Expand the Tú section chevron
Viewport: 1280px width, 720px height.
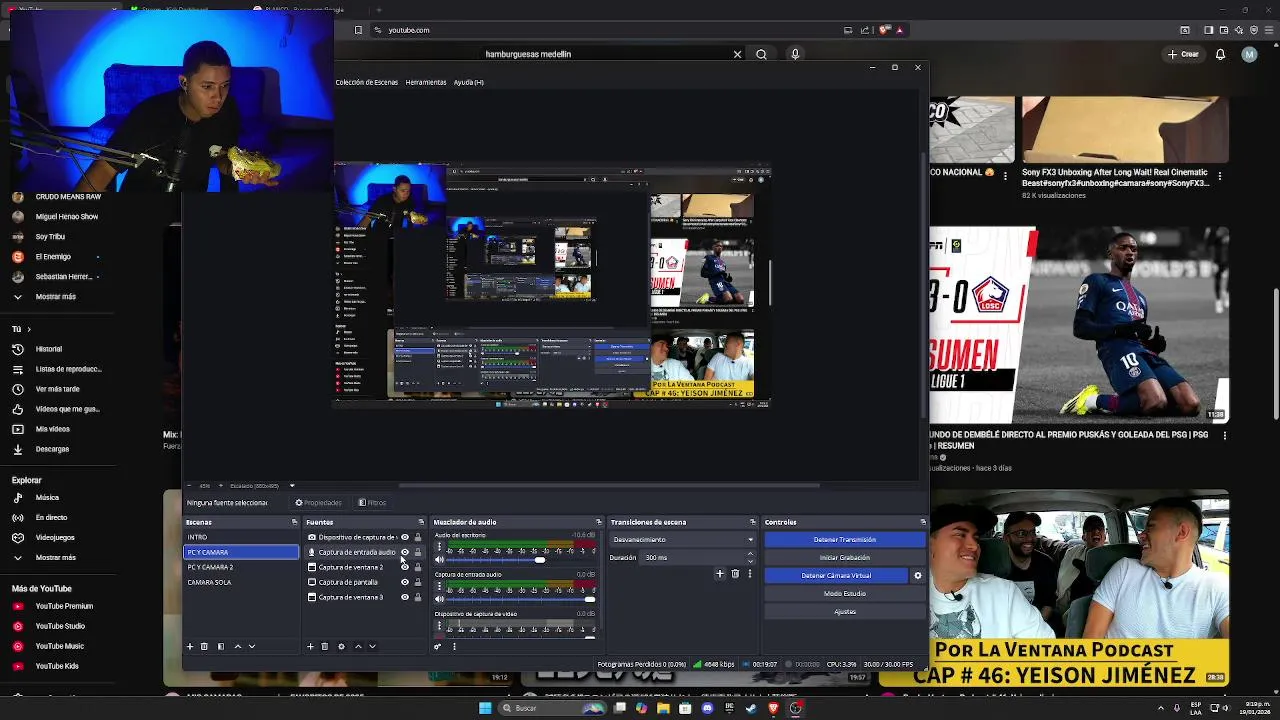click(x=28, y=329)
